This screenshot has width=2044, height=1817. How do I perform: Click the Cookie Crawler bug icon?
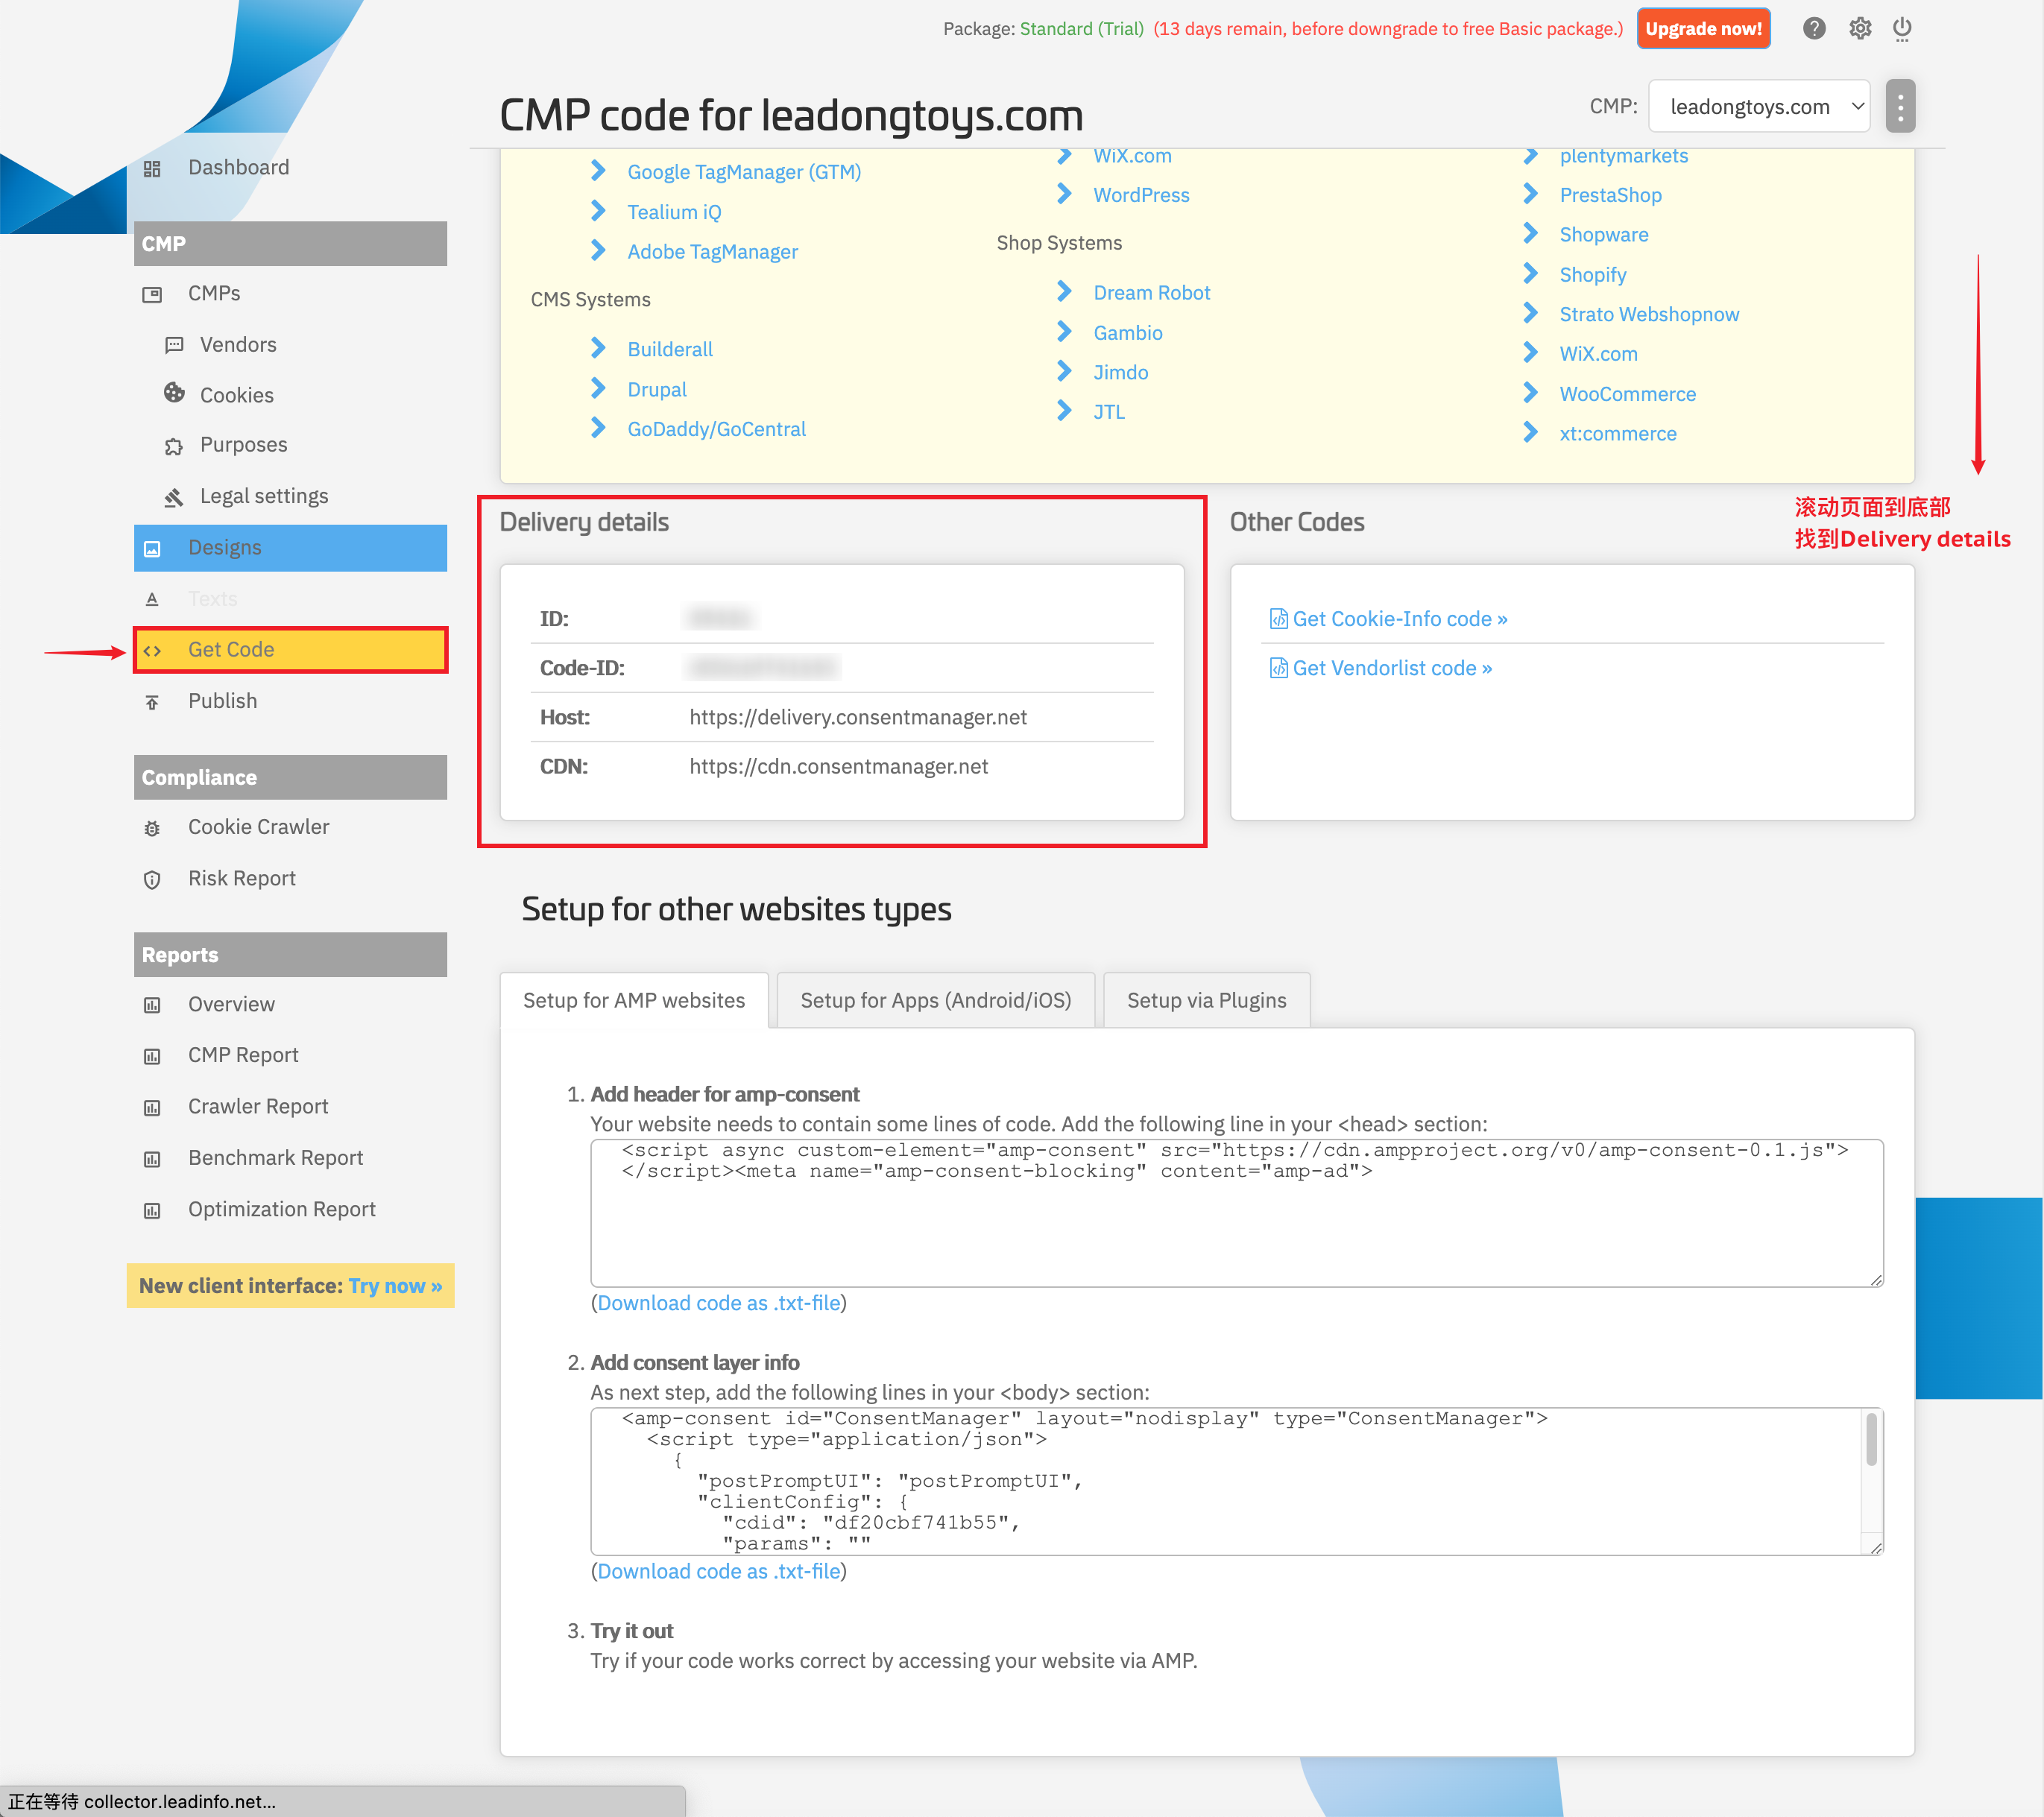(152, 828)
